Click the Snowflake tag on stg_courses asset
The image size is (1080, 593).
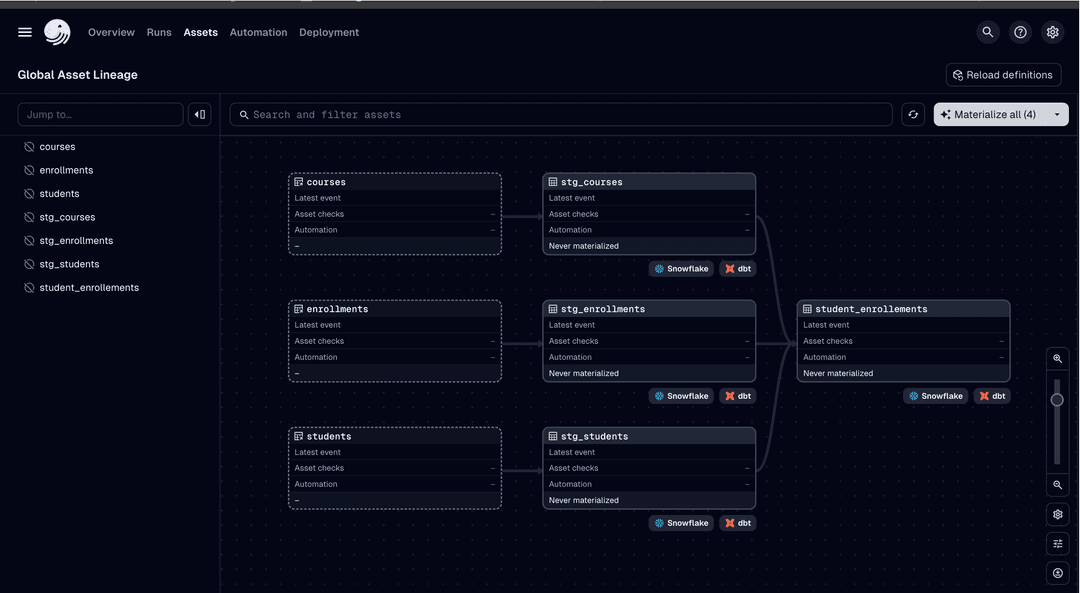pos(681,268)
